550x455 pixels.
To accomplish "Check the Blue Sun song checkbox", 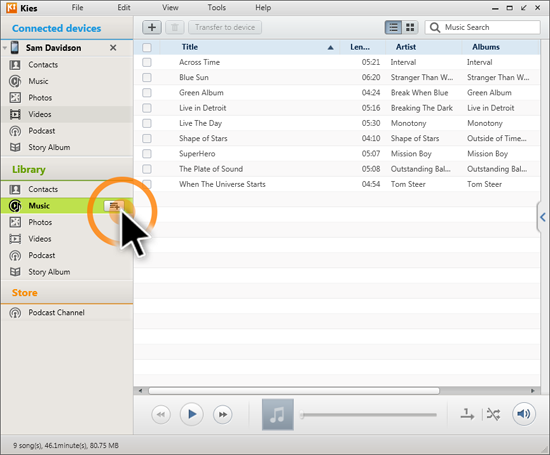I will (147, 77).
